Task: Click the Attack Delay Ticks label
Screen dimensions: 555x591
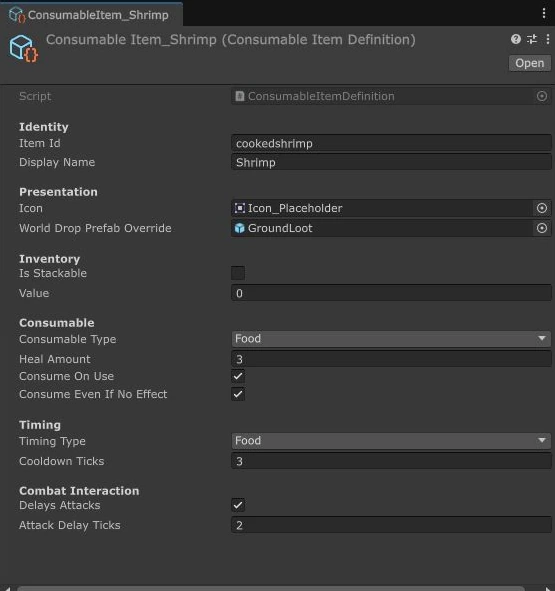Action: (x=70, y=525)
